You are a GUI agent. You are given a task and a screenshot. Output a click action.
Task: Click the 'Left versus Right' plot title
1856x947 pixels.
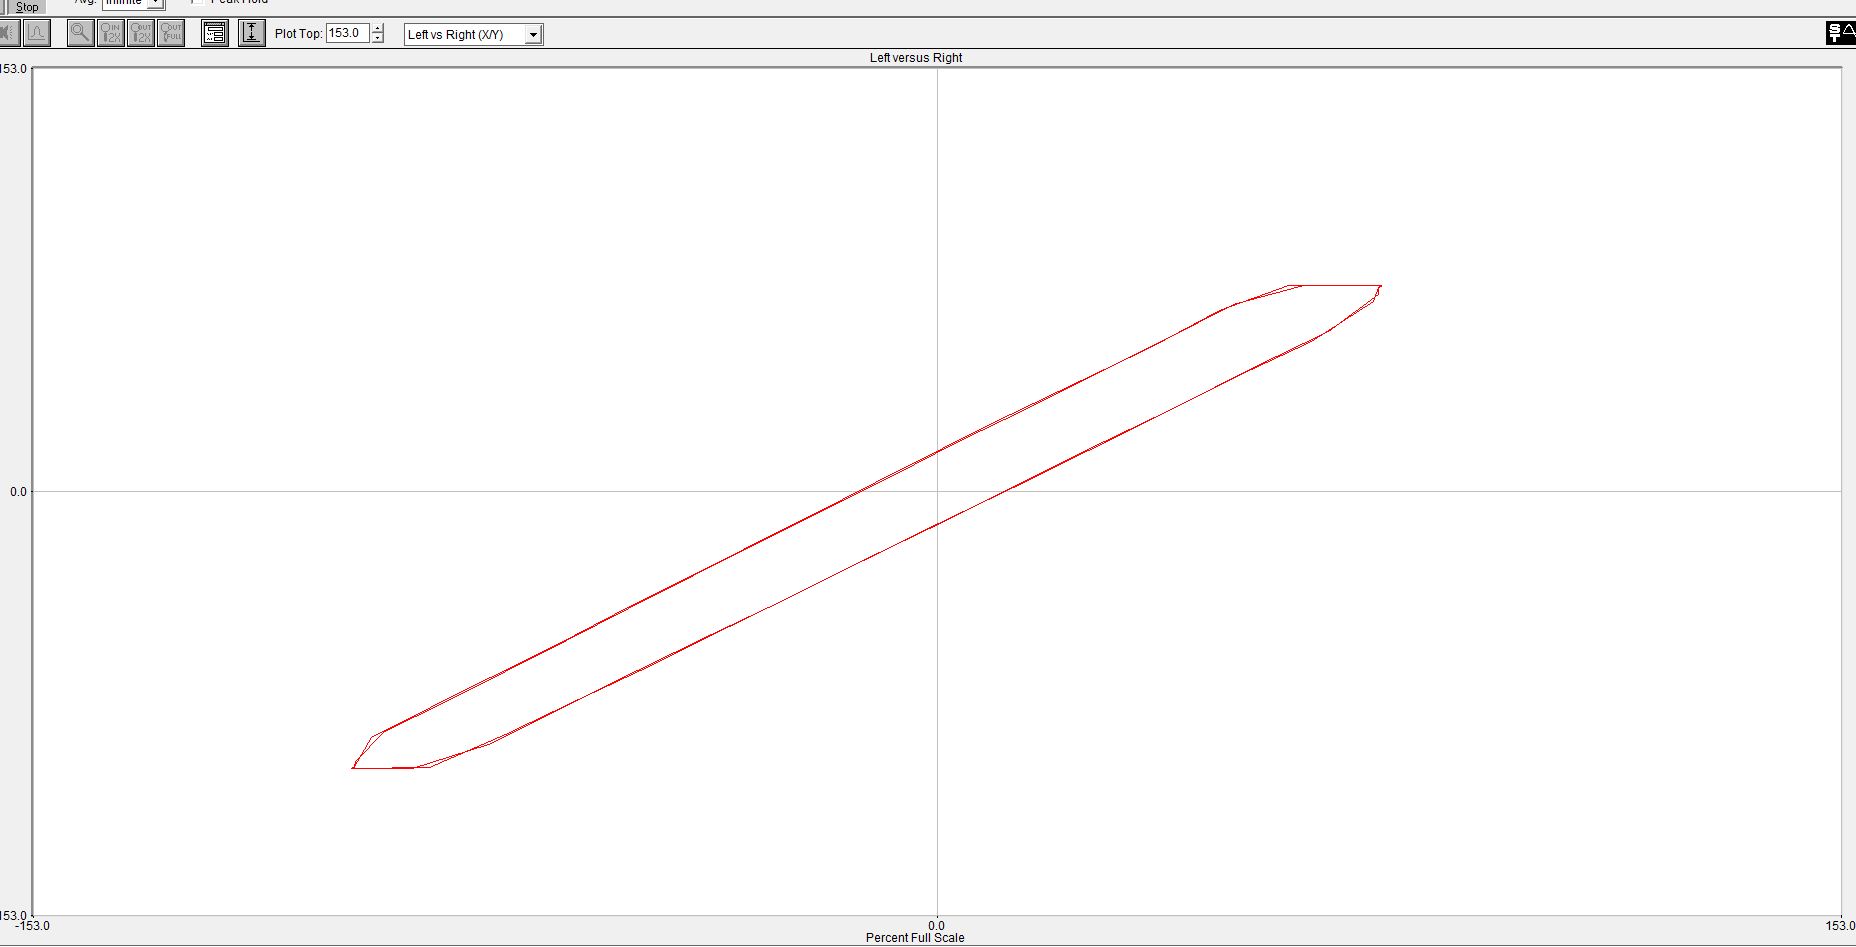(x=915, y=58)
